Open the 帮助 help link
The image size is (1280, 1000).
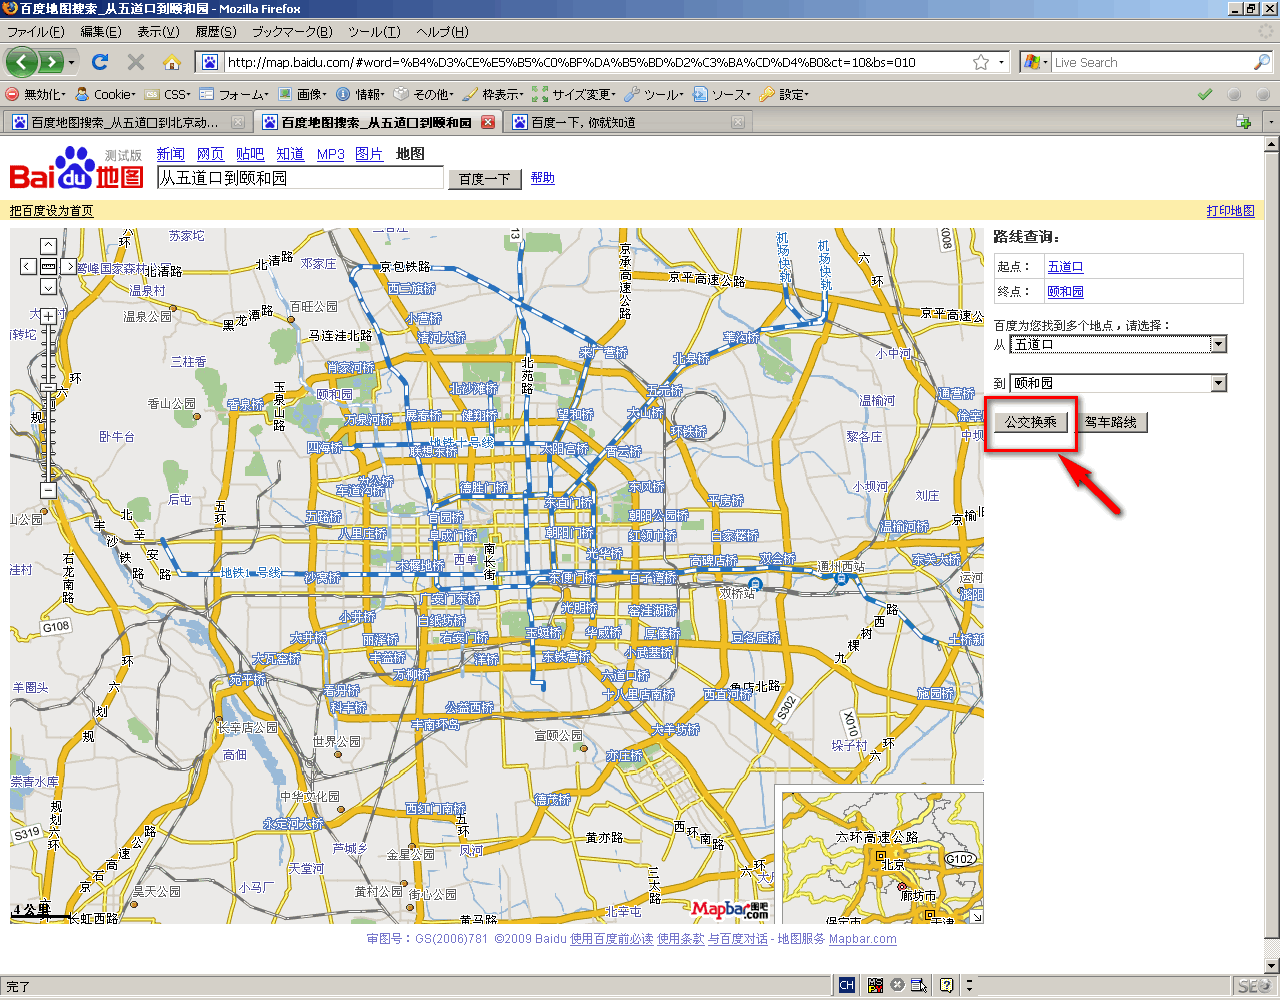coord(543,178)
